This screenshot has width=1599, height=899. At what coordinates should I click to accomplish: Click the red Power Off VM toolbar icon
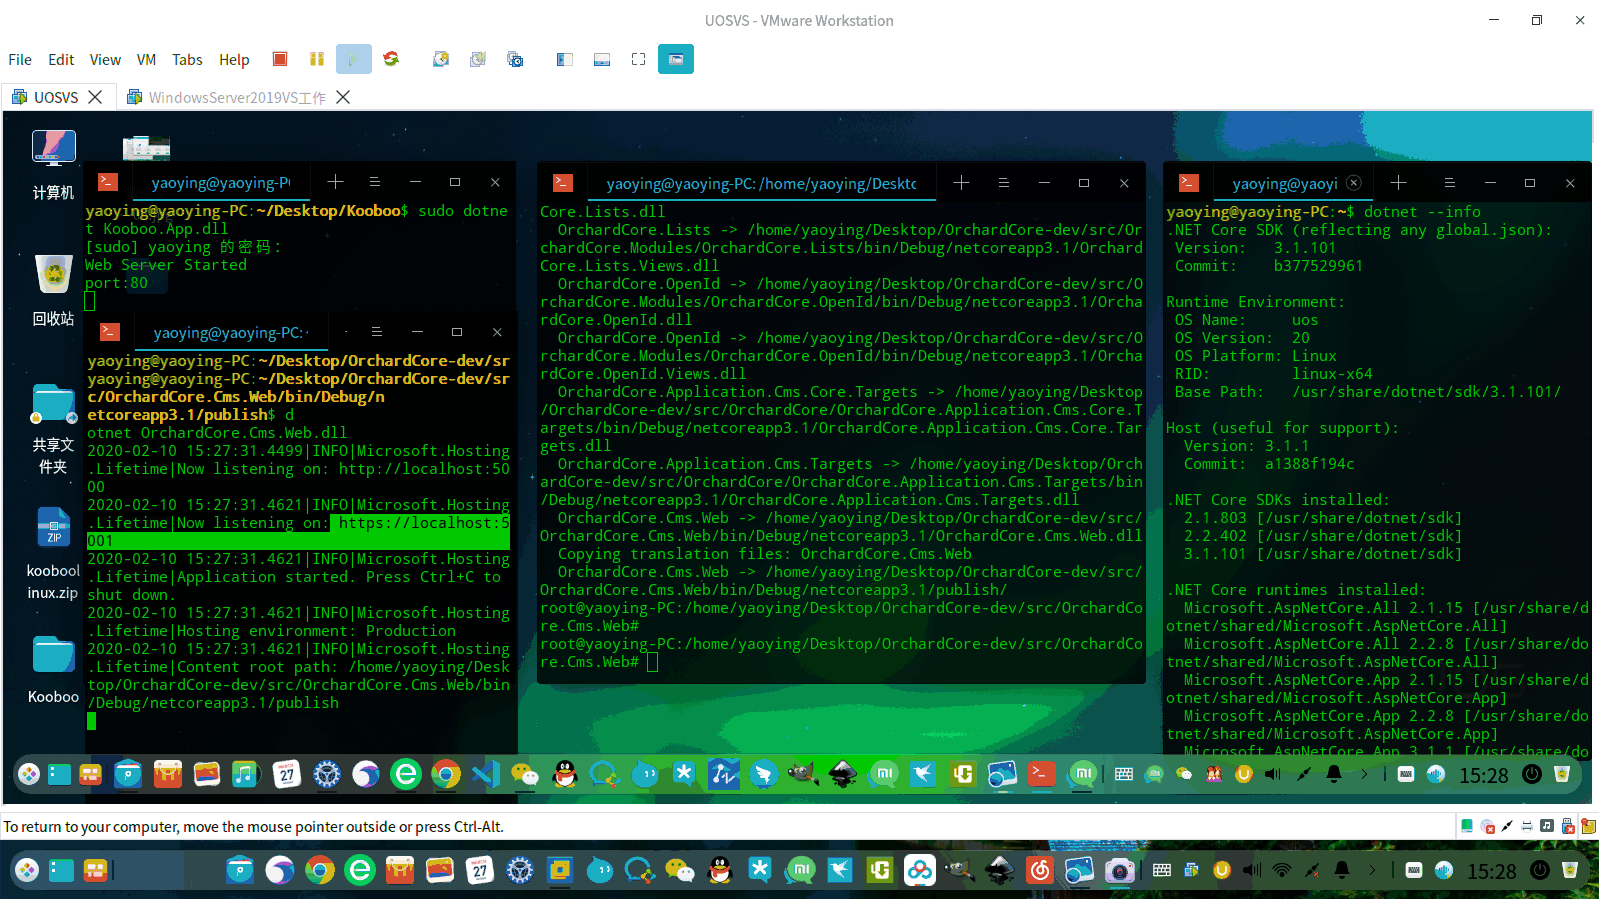coord(280,59)
